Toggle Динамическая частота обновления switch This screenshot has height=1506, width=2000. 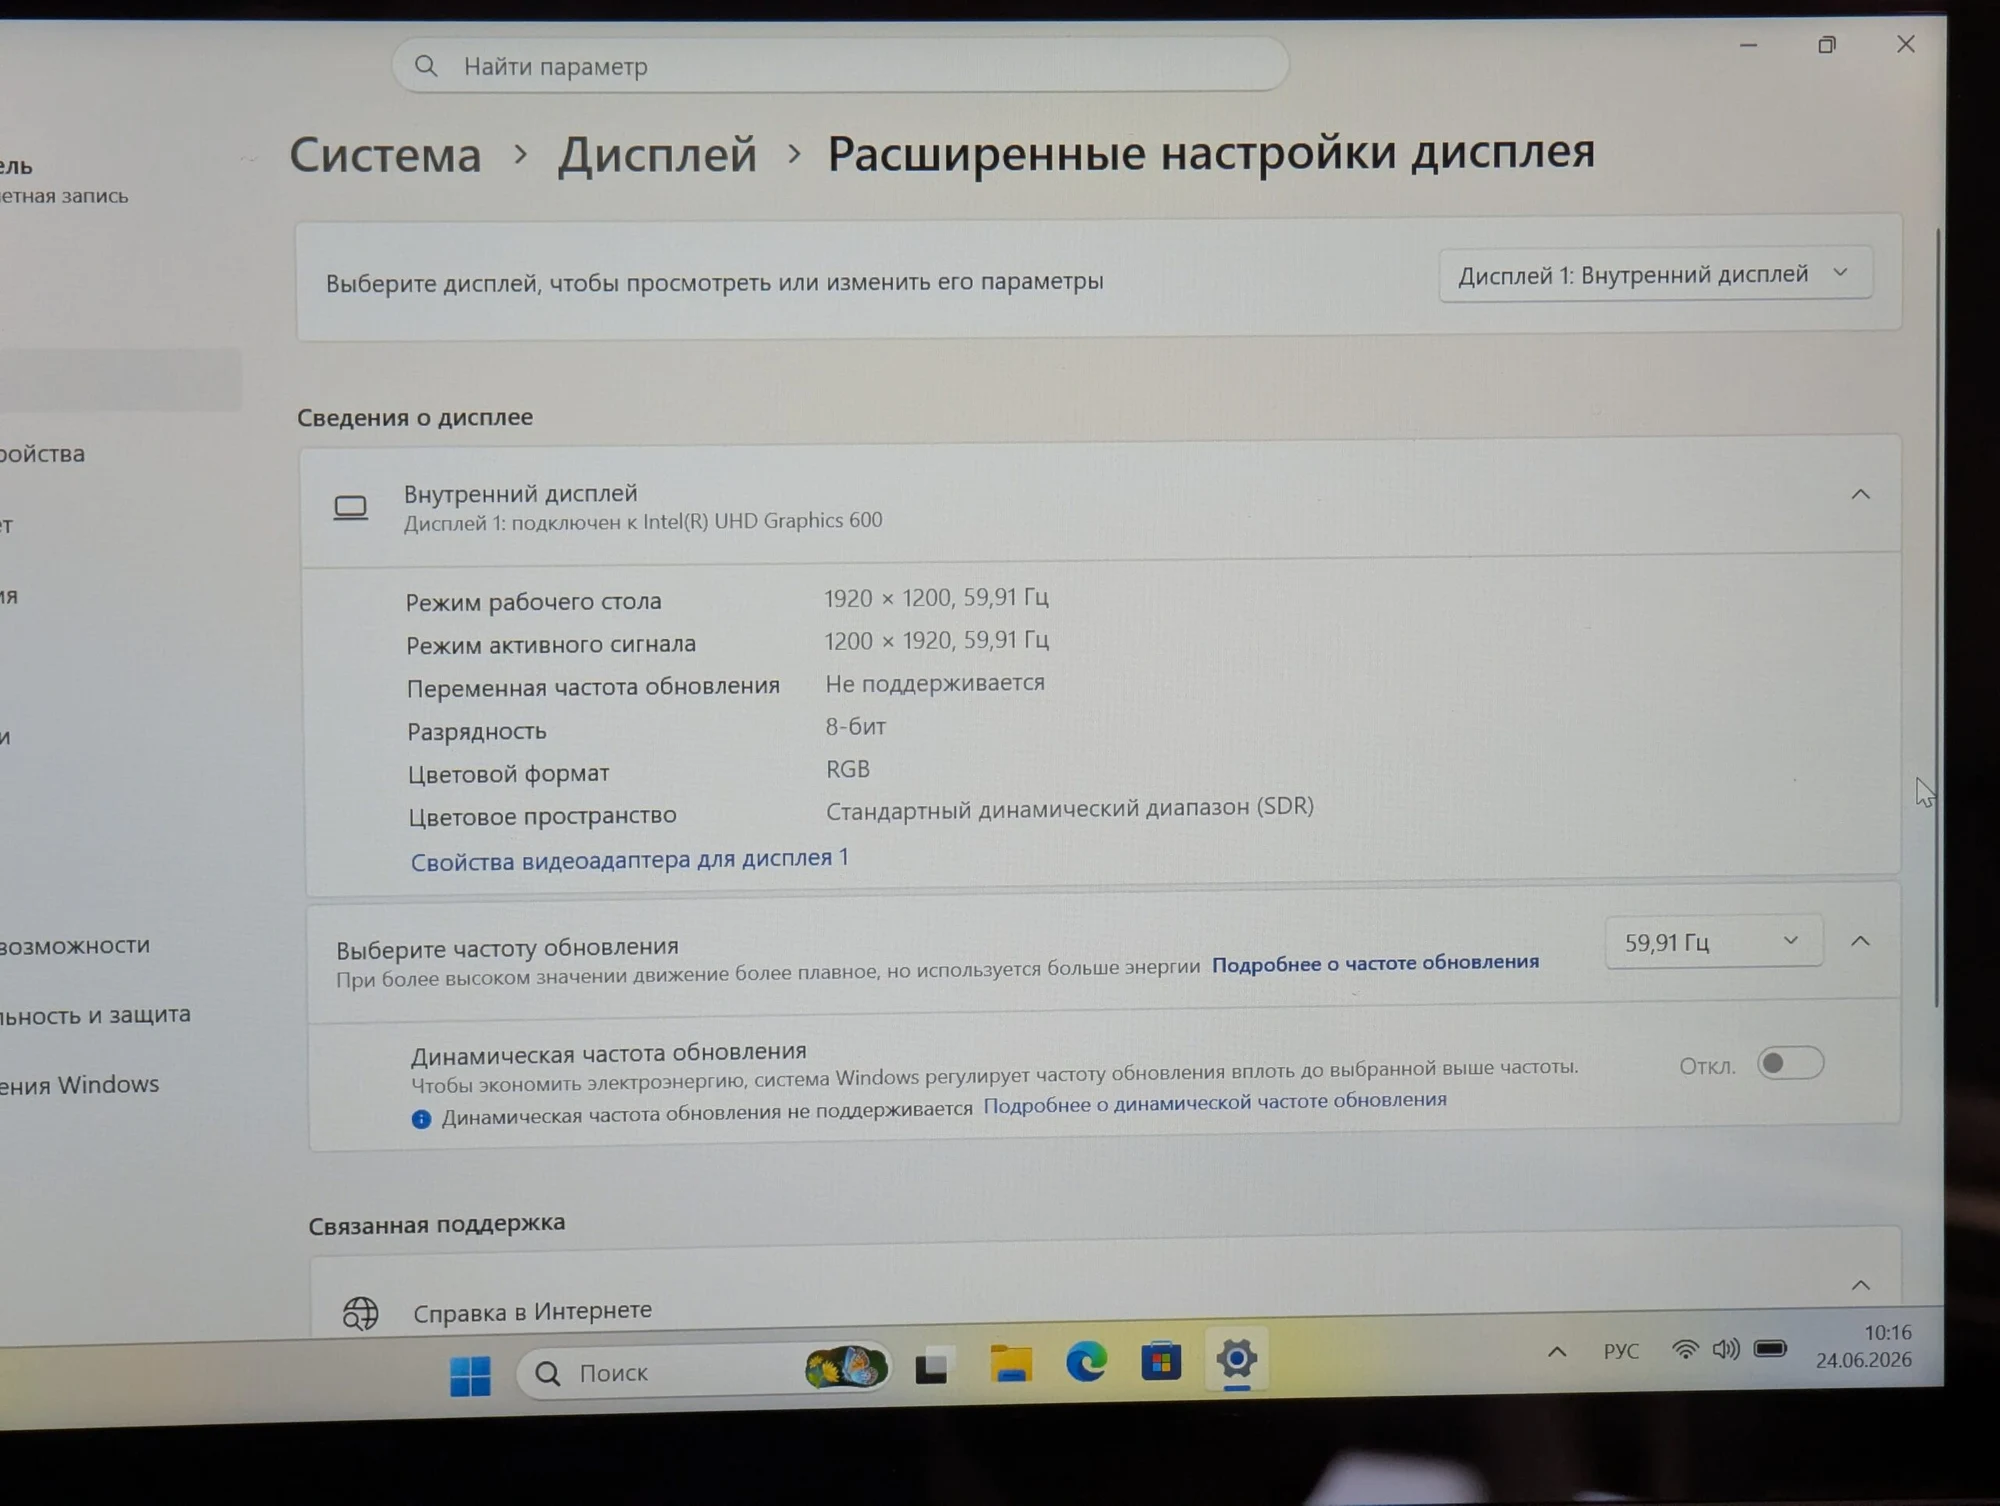(x=1790, y=1063)
